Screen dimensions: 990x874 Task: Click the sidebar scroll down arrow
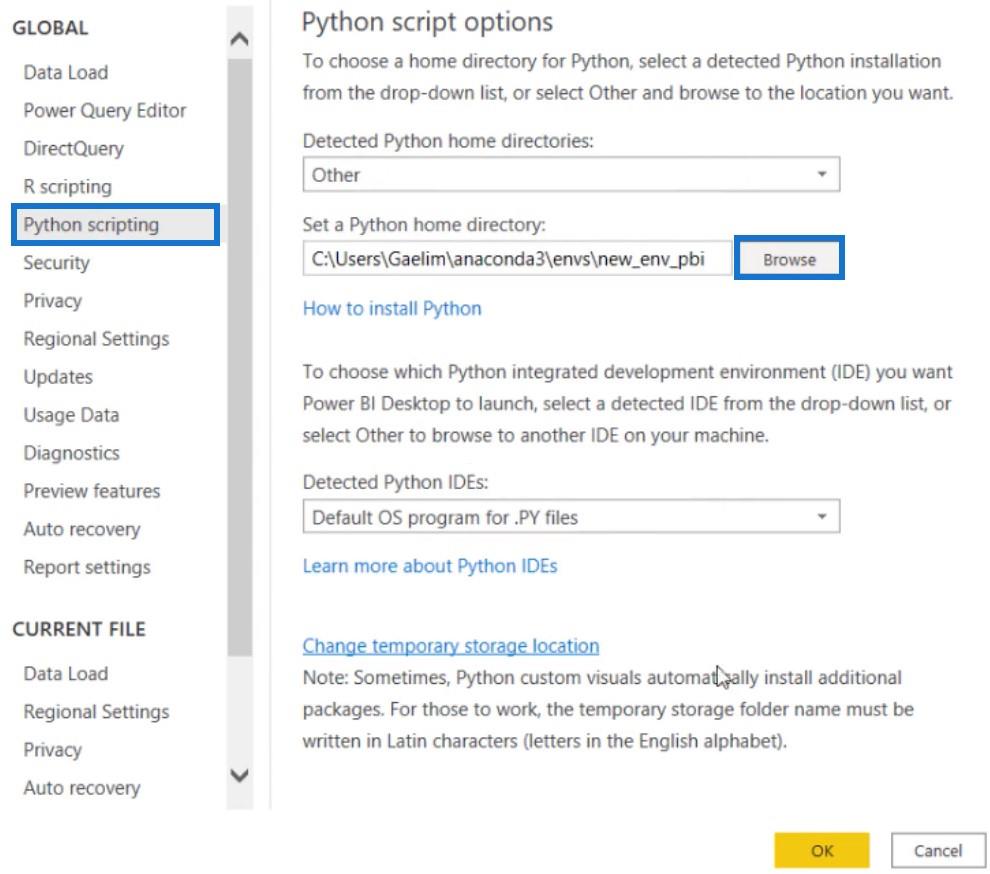tap(239, 775)
